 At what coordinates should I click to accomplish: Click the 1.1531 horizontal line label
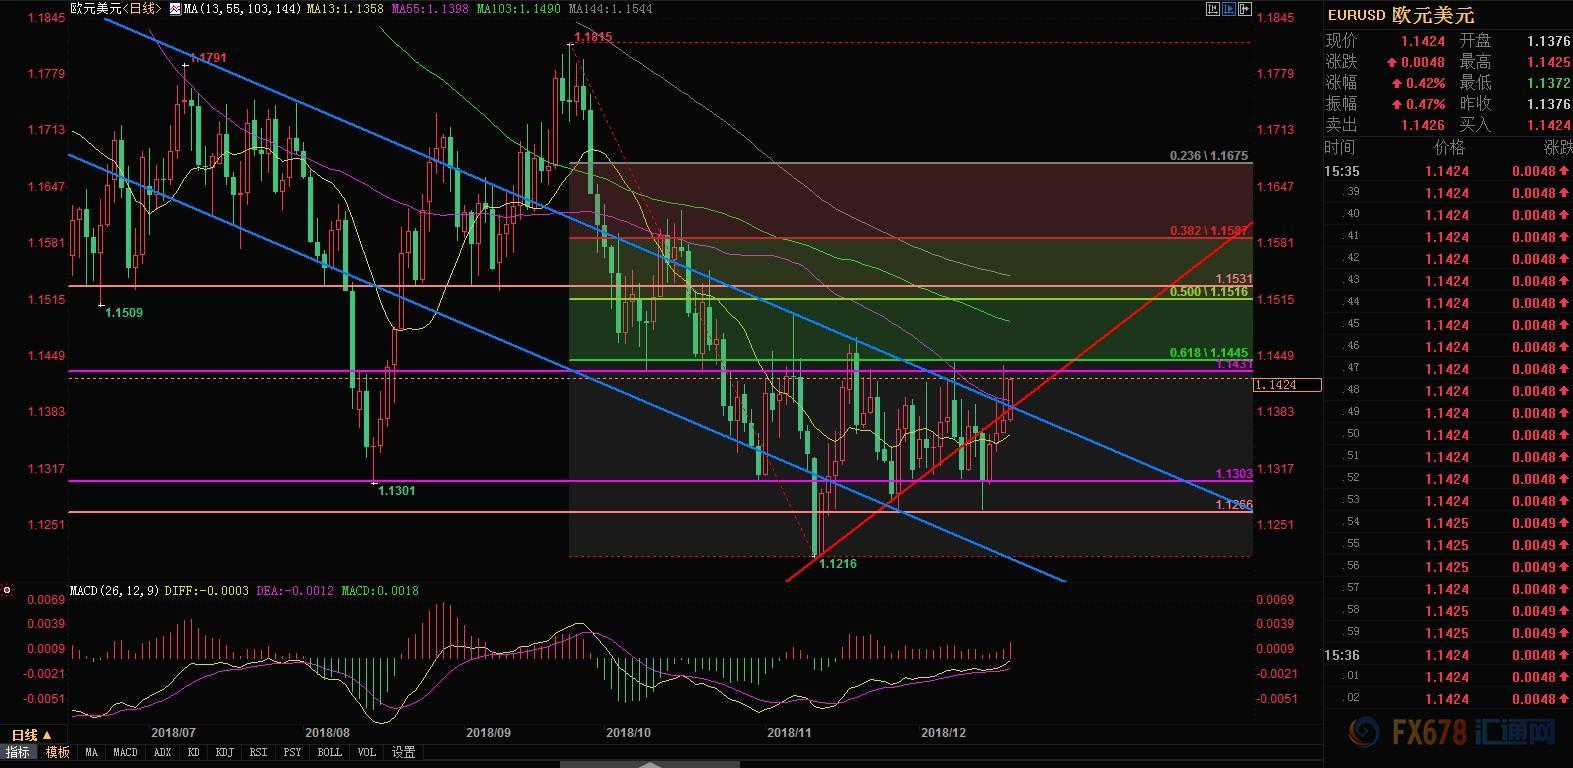(1234, 279)
